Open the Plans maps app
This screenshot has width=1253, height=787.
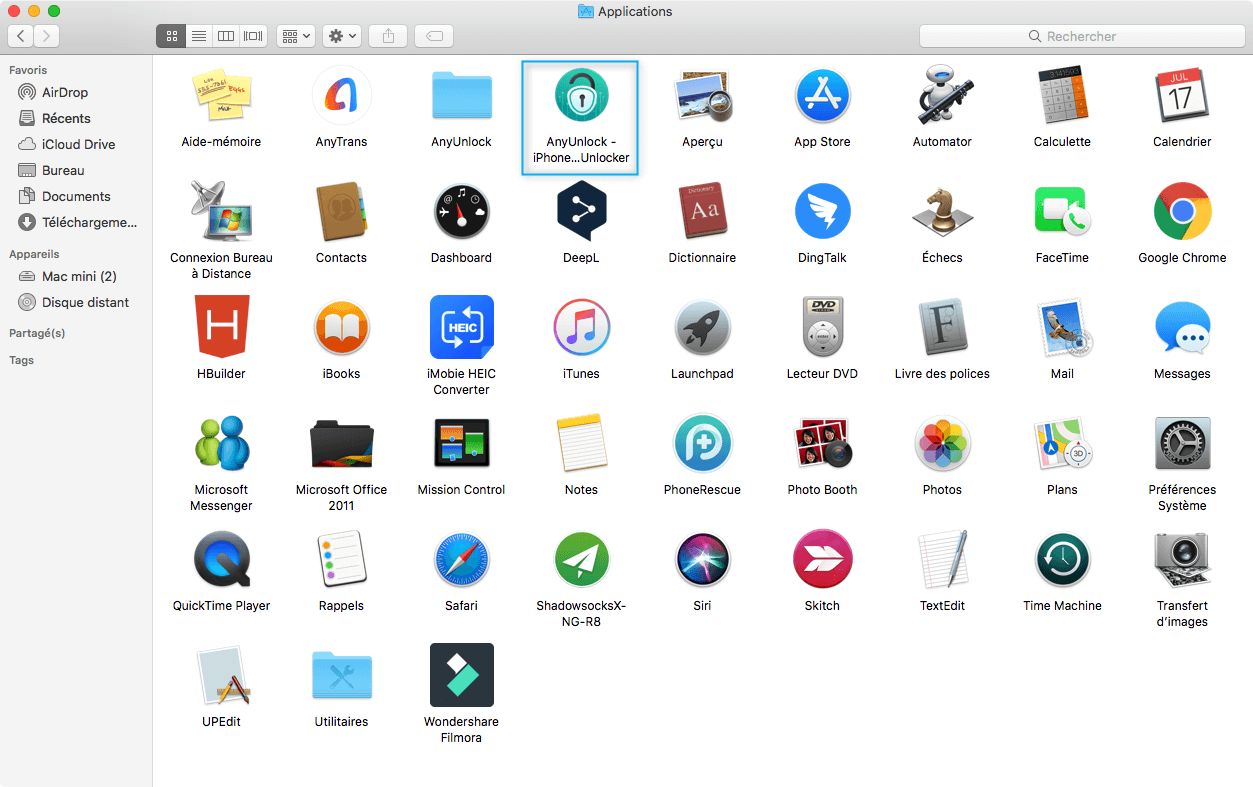[1062, 443]
